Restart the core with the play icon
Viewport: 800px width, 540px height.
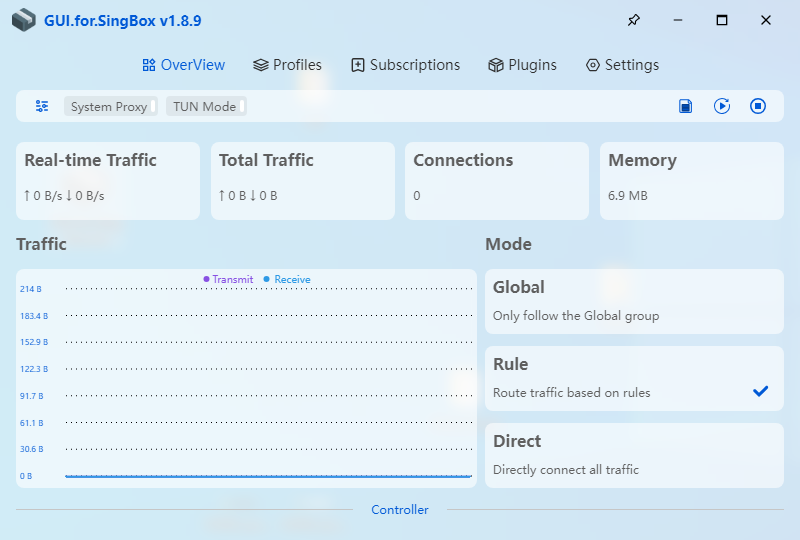(x=721, y=106)
